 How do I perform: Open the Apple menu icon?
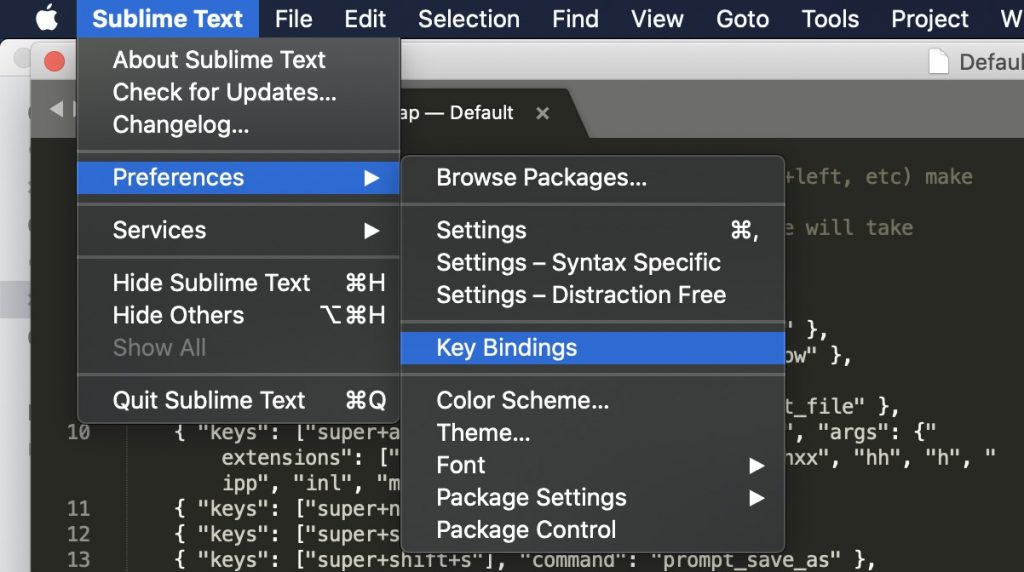click(x=46, y=18)
